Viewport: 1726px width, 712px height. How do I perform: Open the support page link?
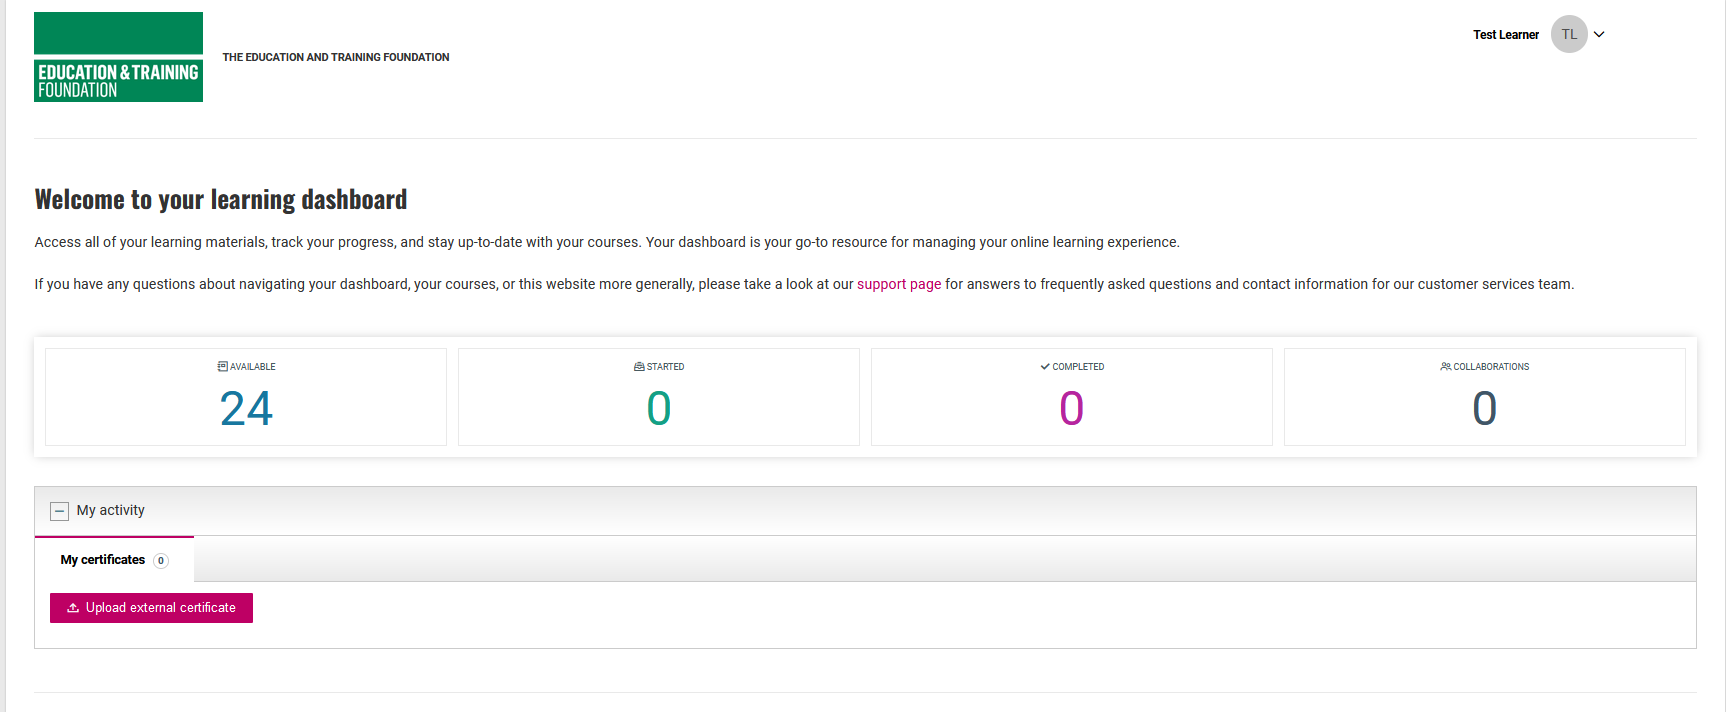[x=898, y=284]
